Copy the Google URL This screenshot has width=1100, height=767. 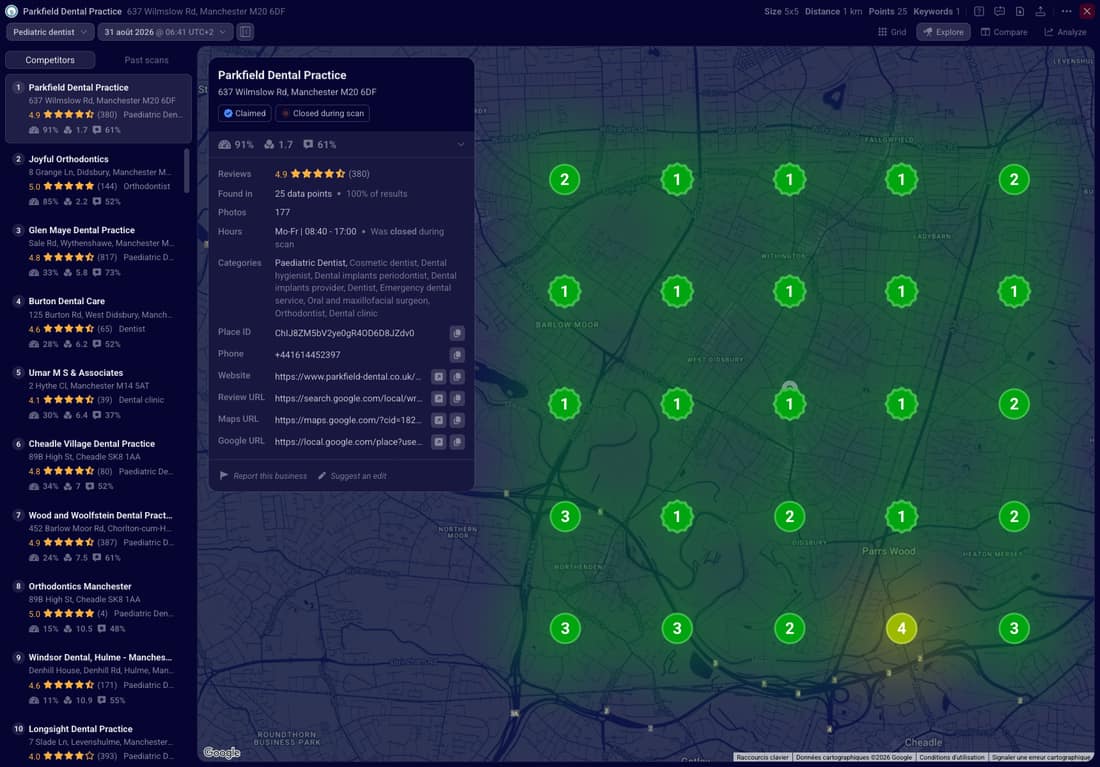pos(457,442)
